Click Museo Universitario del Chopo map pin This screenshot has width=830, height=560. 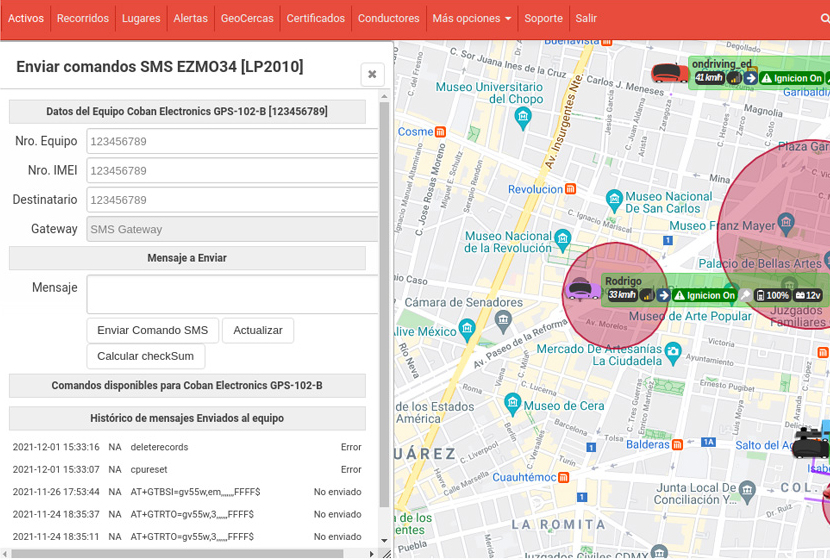pyautogui.click(x=523, y=117)
